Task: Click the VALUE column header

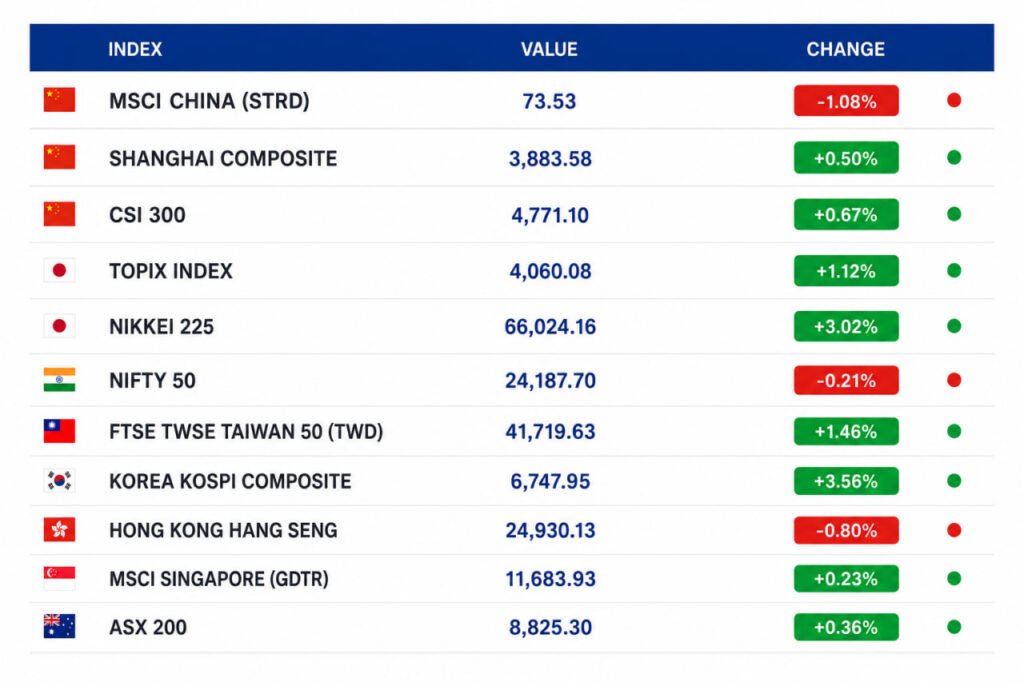Action: [549, 49]
